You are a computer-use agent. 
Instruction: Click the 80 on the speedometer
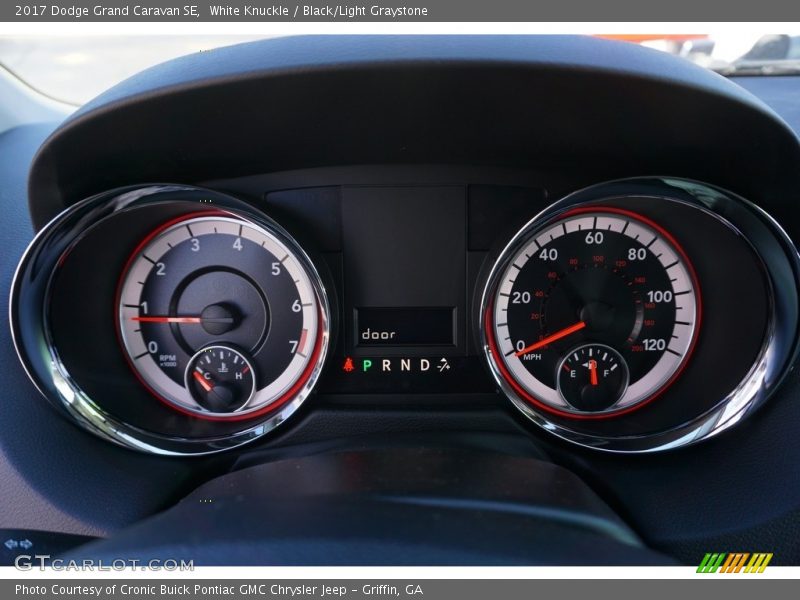click(x=637, y=254)
